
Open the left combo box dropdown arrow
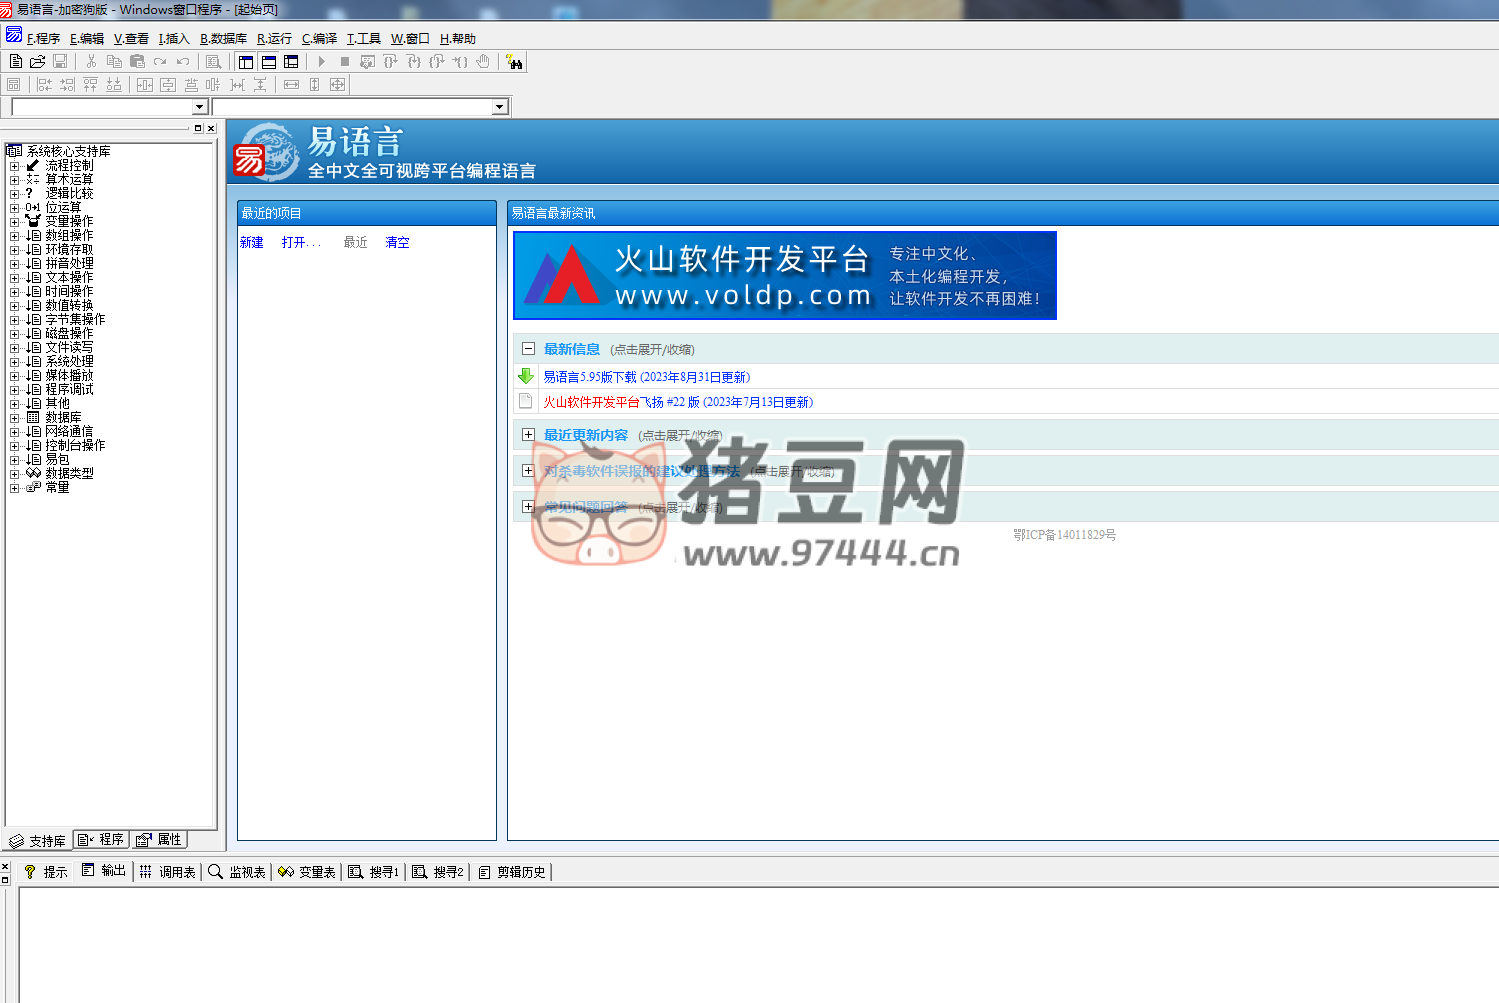click(199, 107)
